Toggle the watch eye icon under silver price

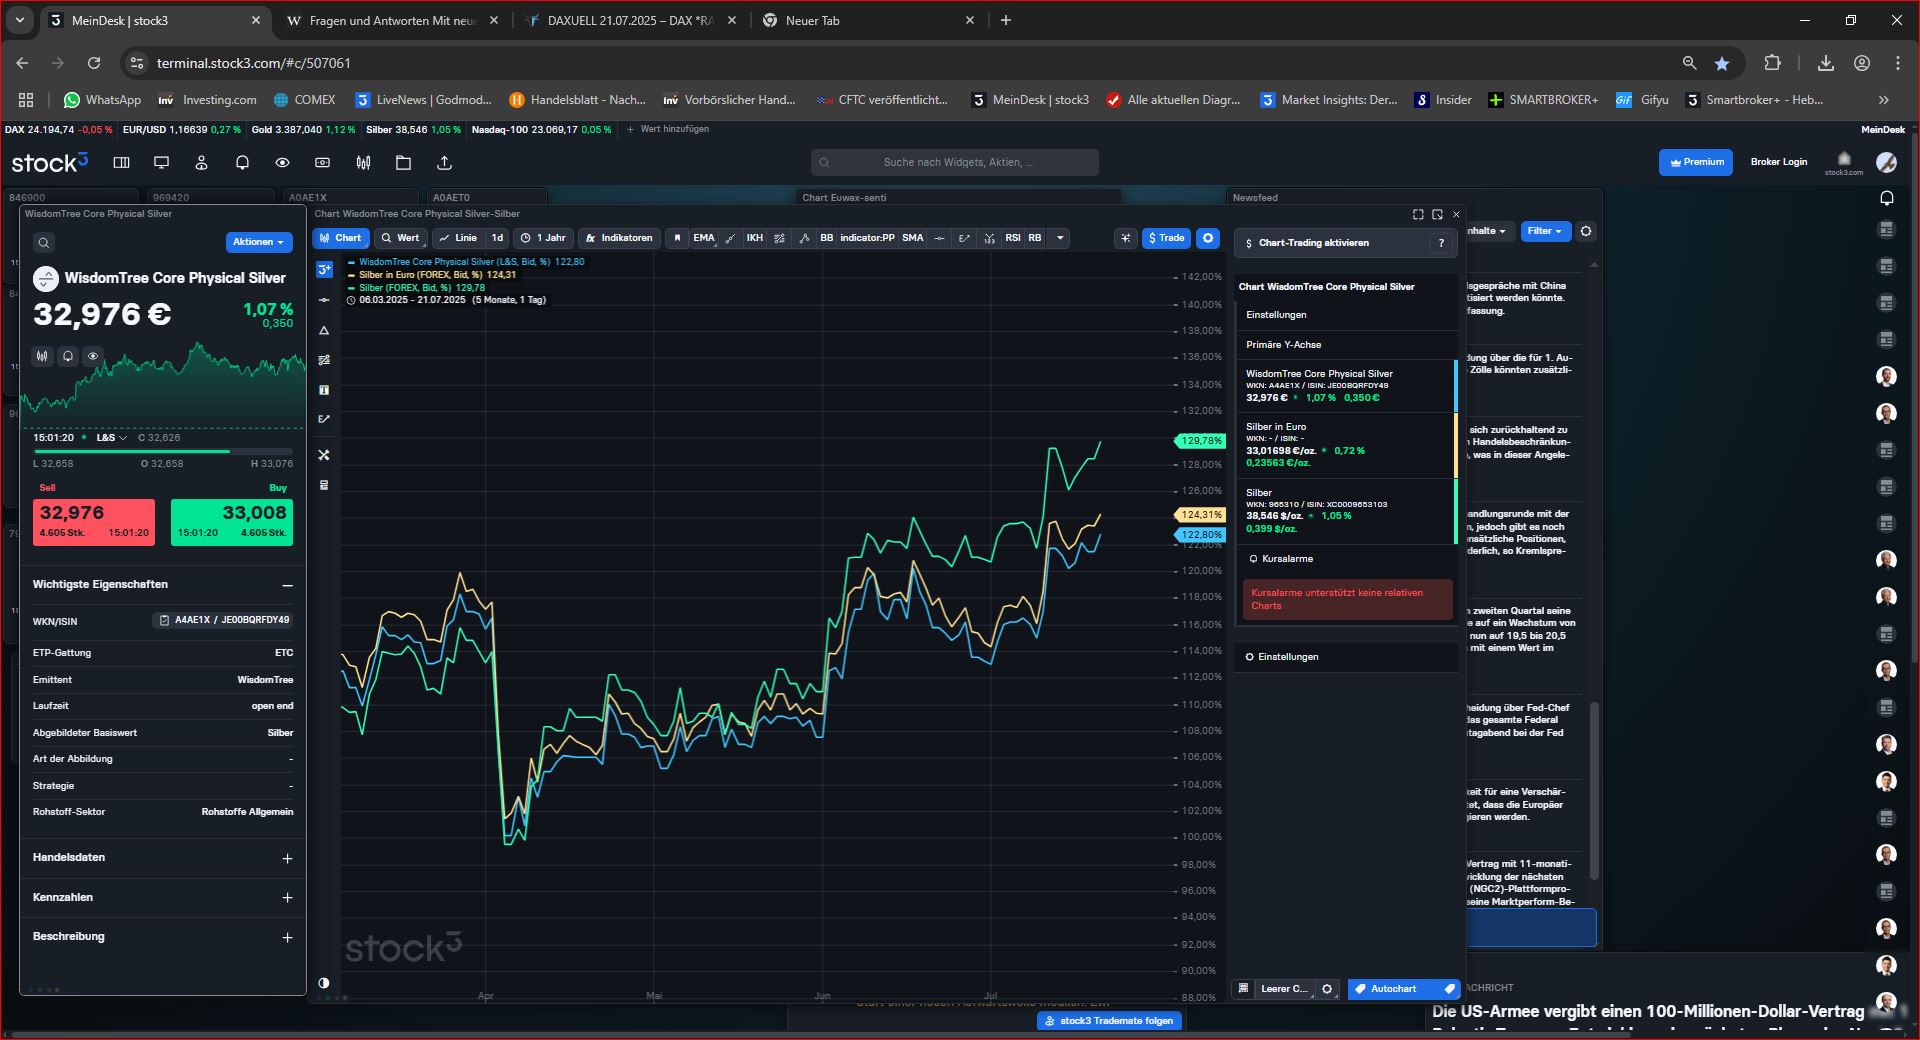pyautogui.click(x=93, y=356)
